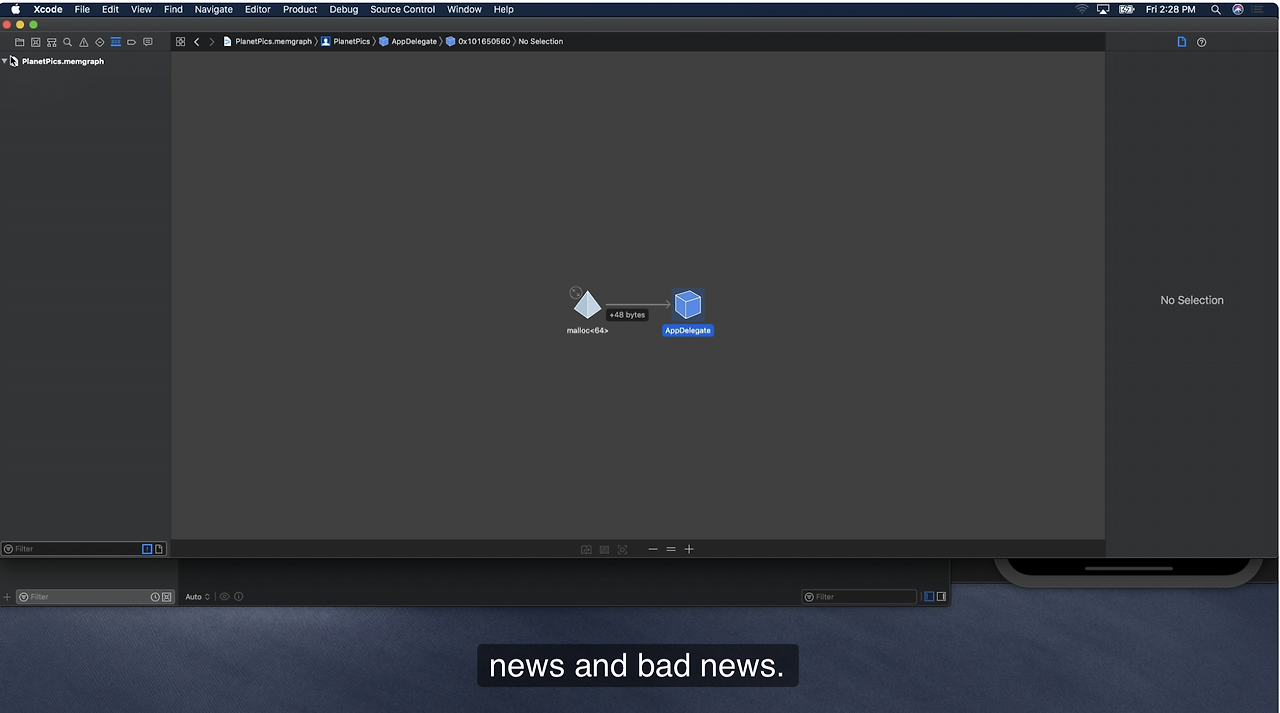Viewport: 1280px width, 713px height.
Task: Open AirPlay display menu
Action: tap(1103, 9)
